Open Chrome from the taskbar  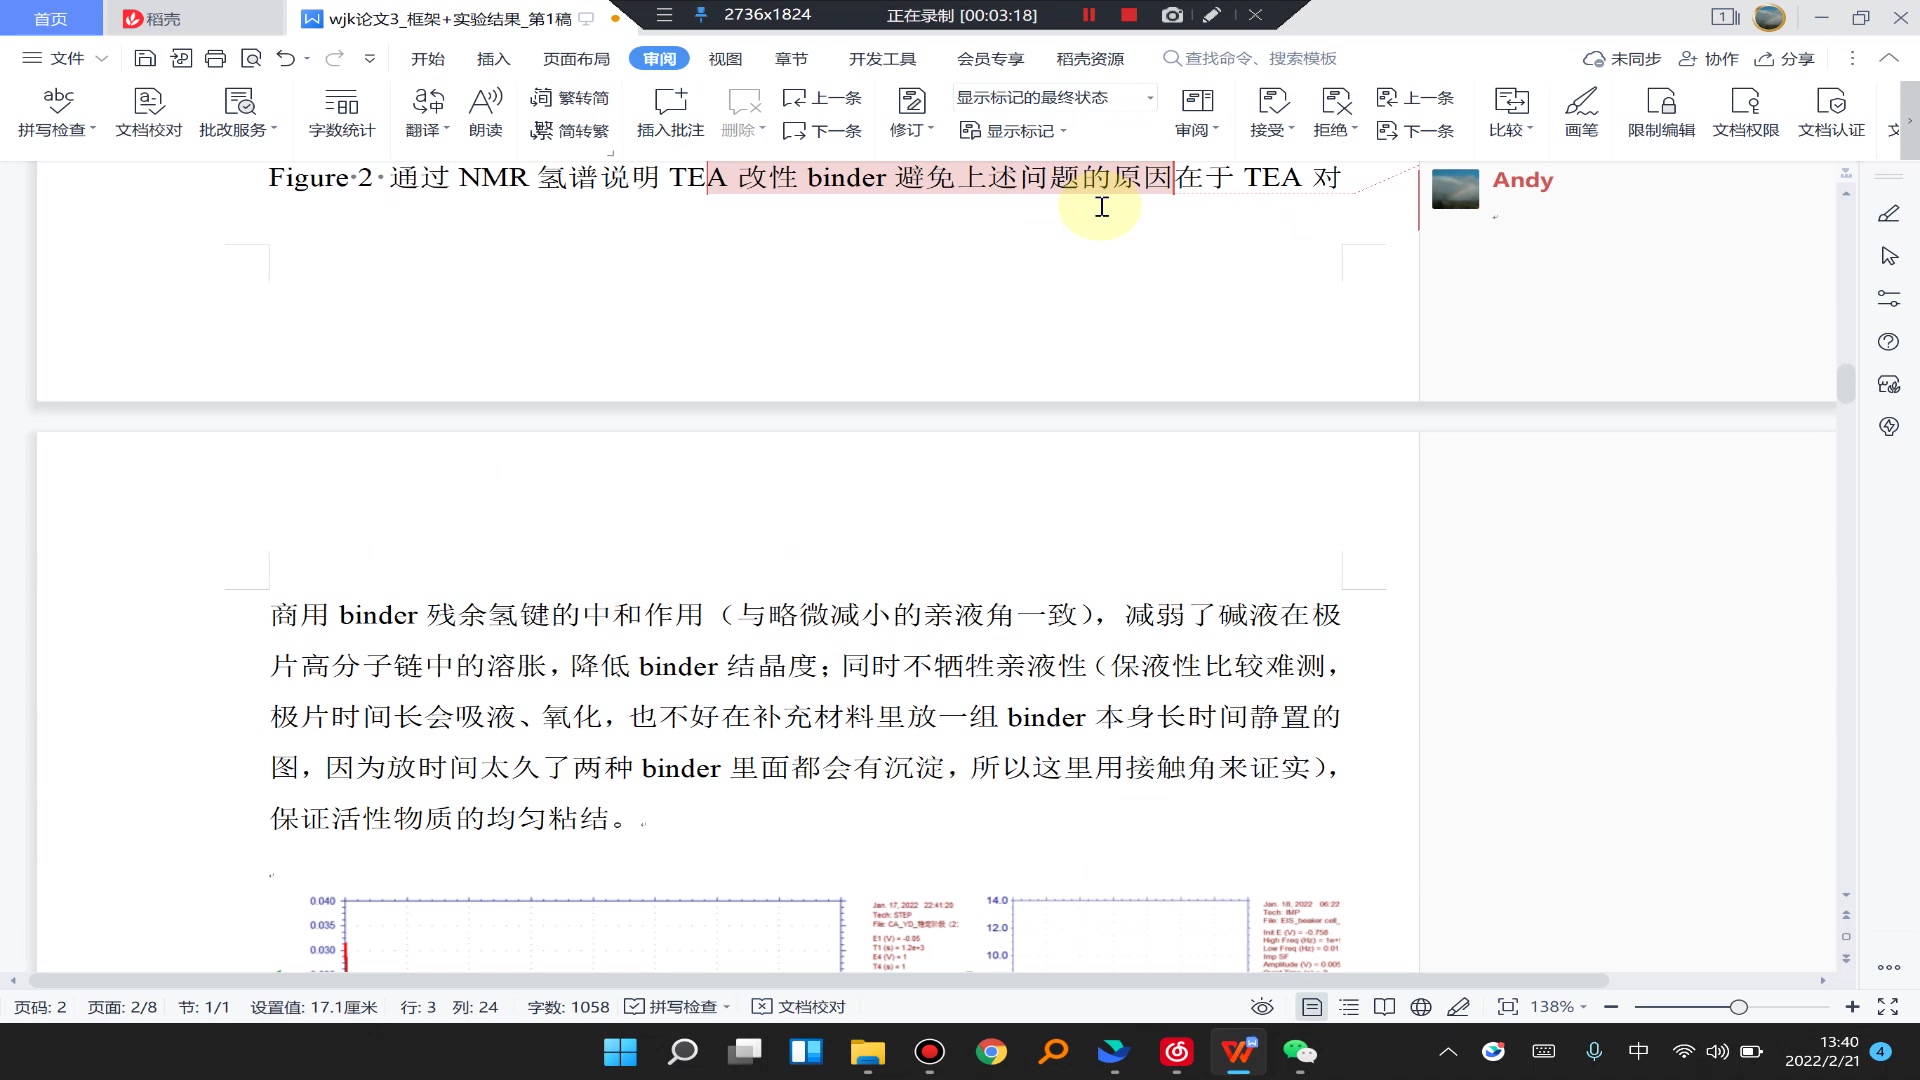(x=991, y=1052)
